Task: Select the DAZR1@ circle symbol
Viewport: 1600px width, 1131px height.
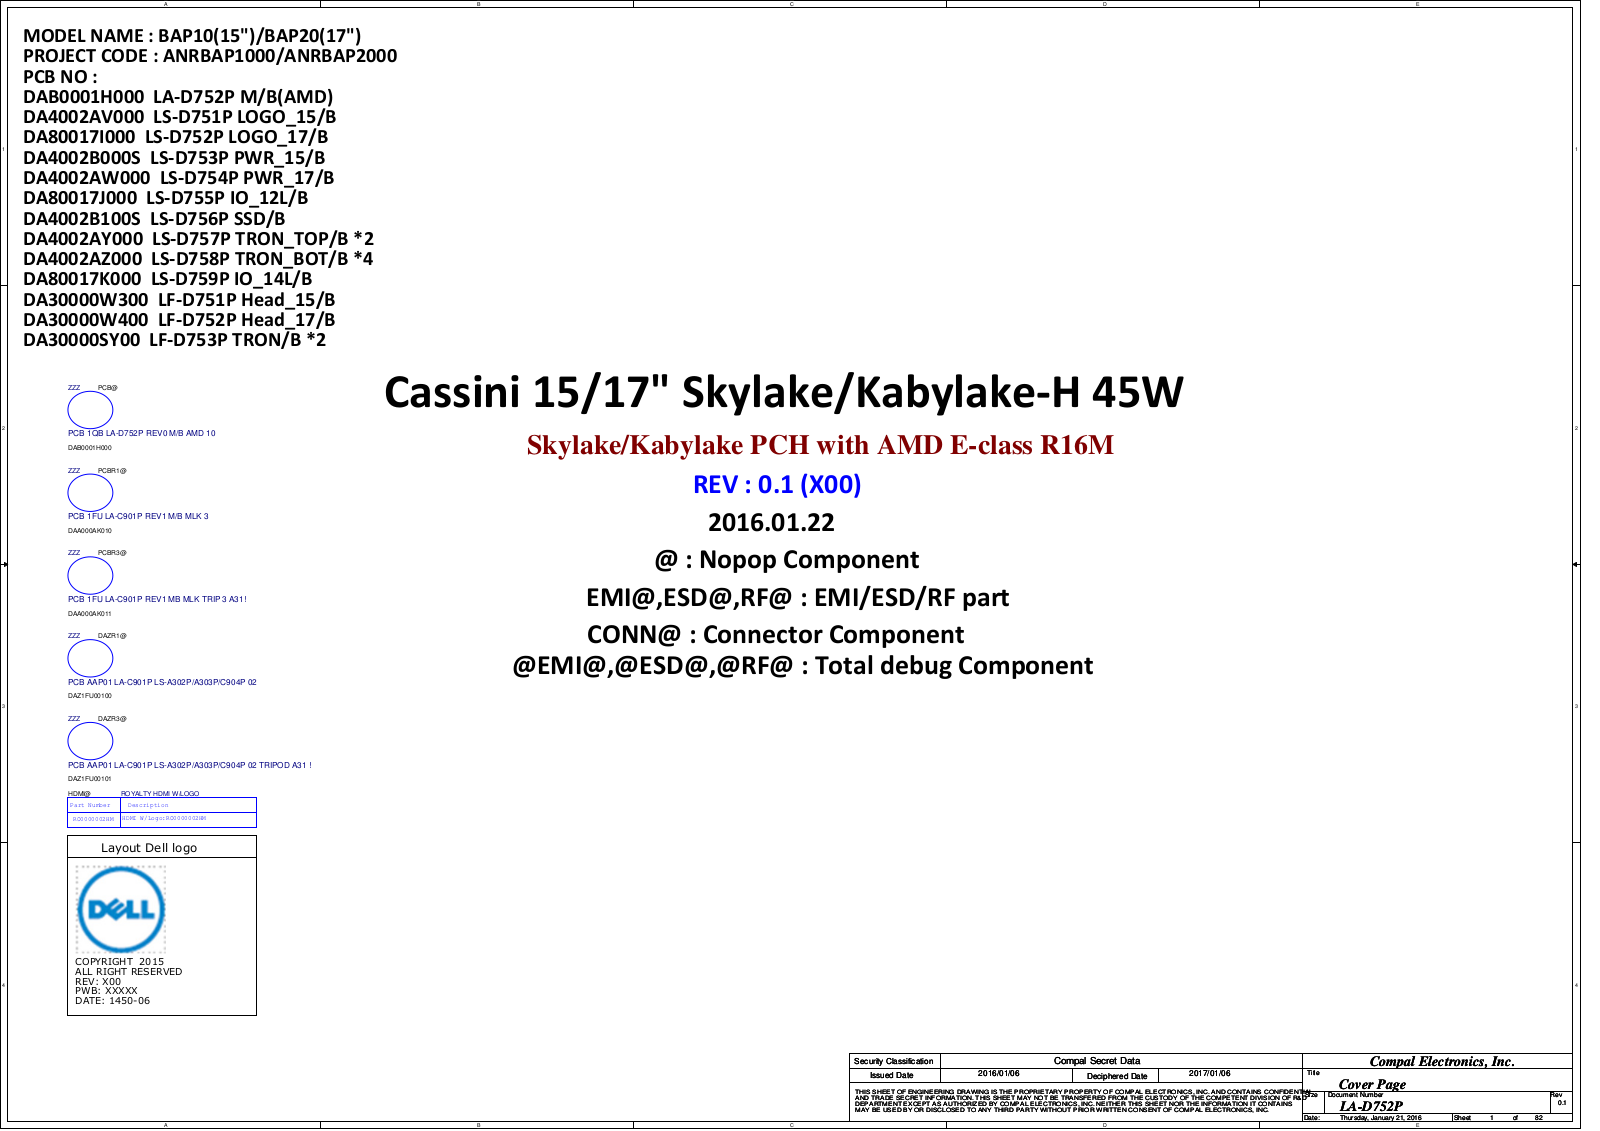Action: 90,659
